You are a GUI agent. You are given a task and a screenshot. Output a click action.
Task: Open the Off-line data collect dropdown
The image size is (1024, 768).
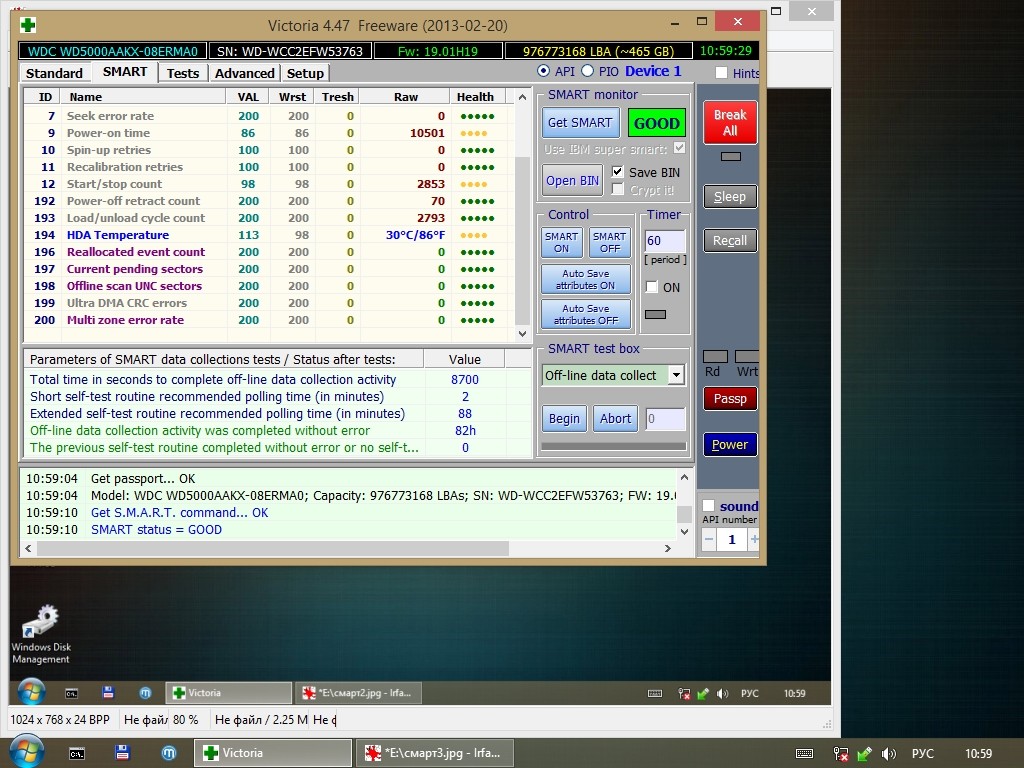click(677, 375)
